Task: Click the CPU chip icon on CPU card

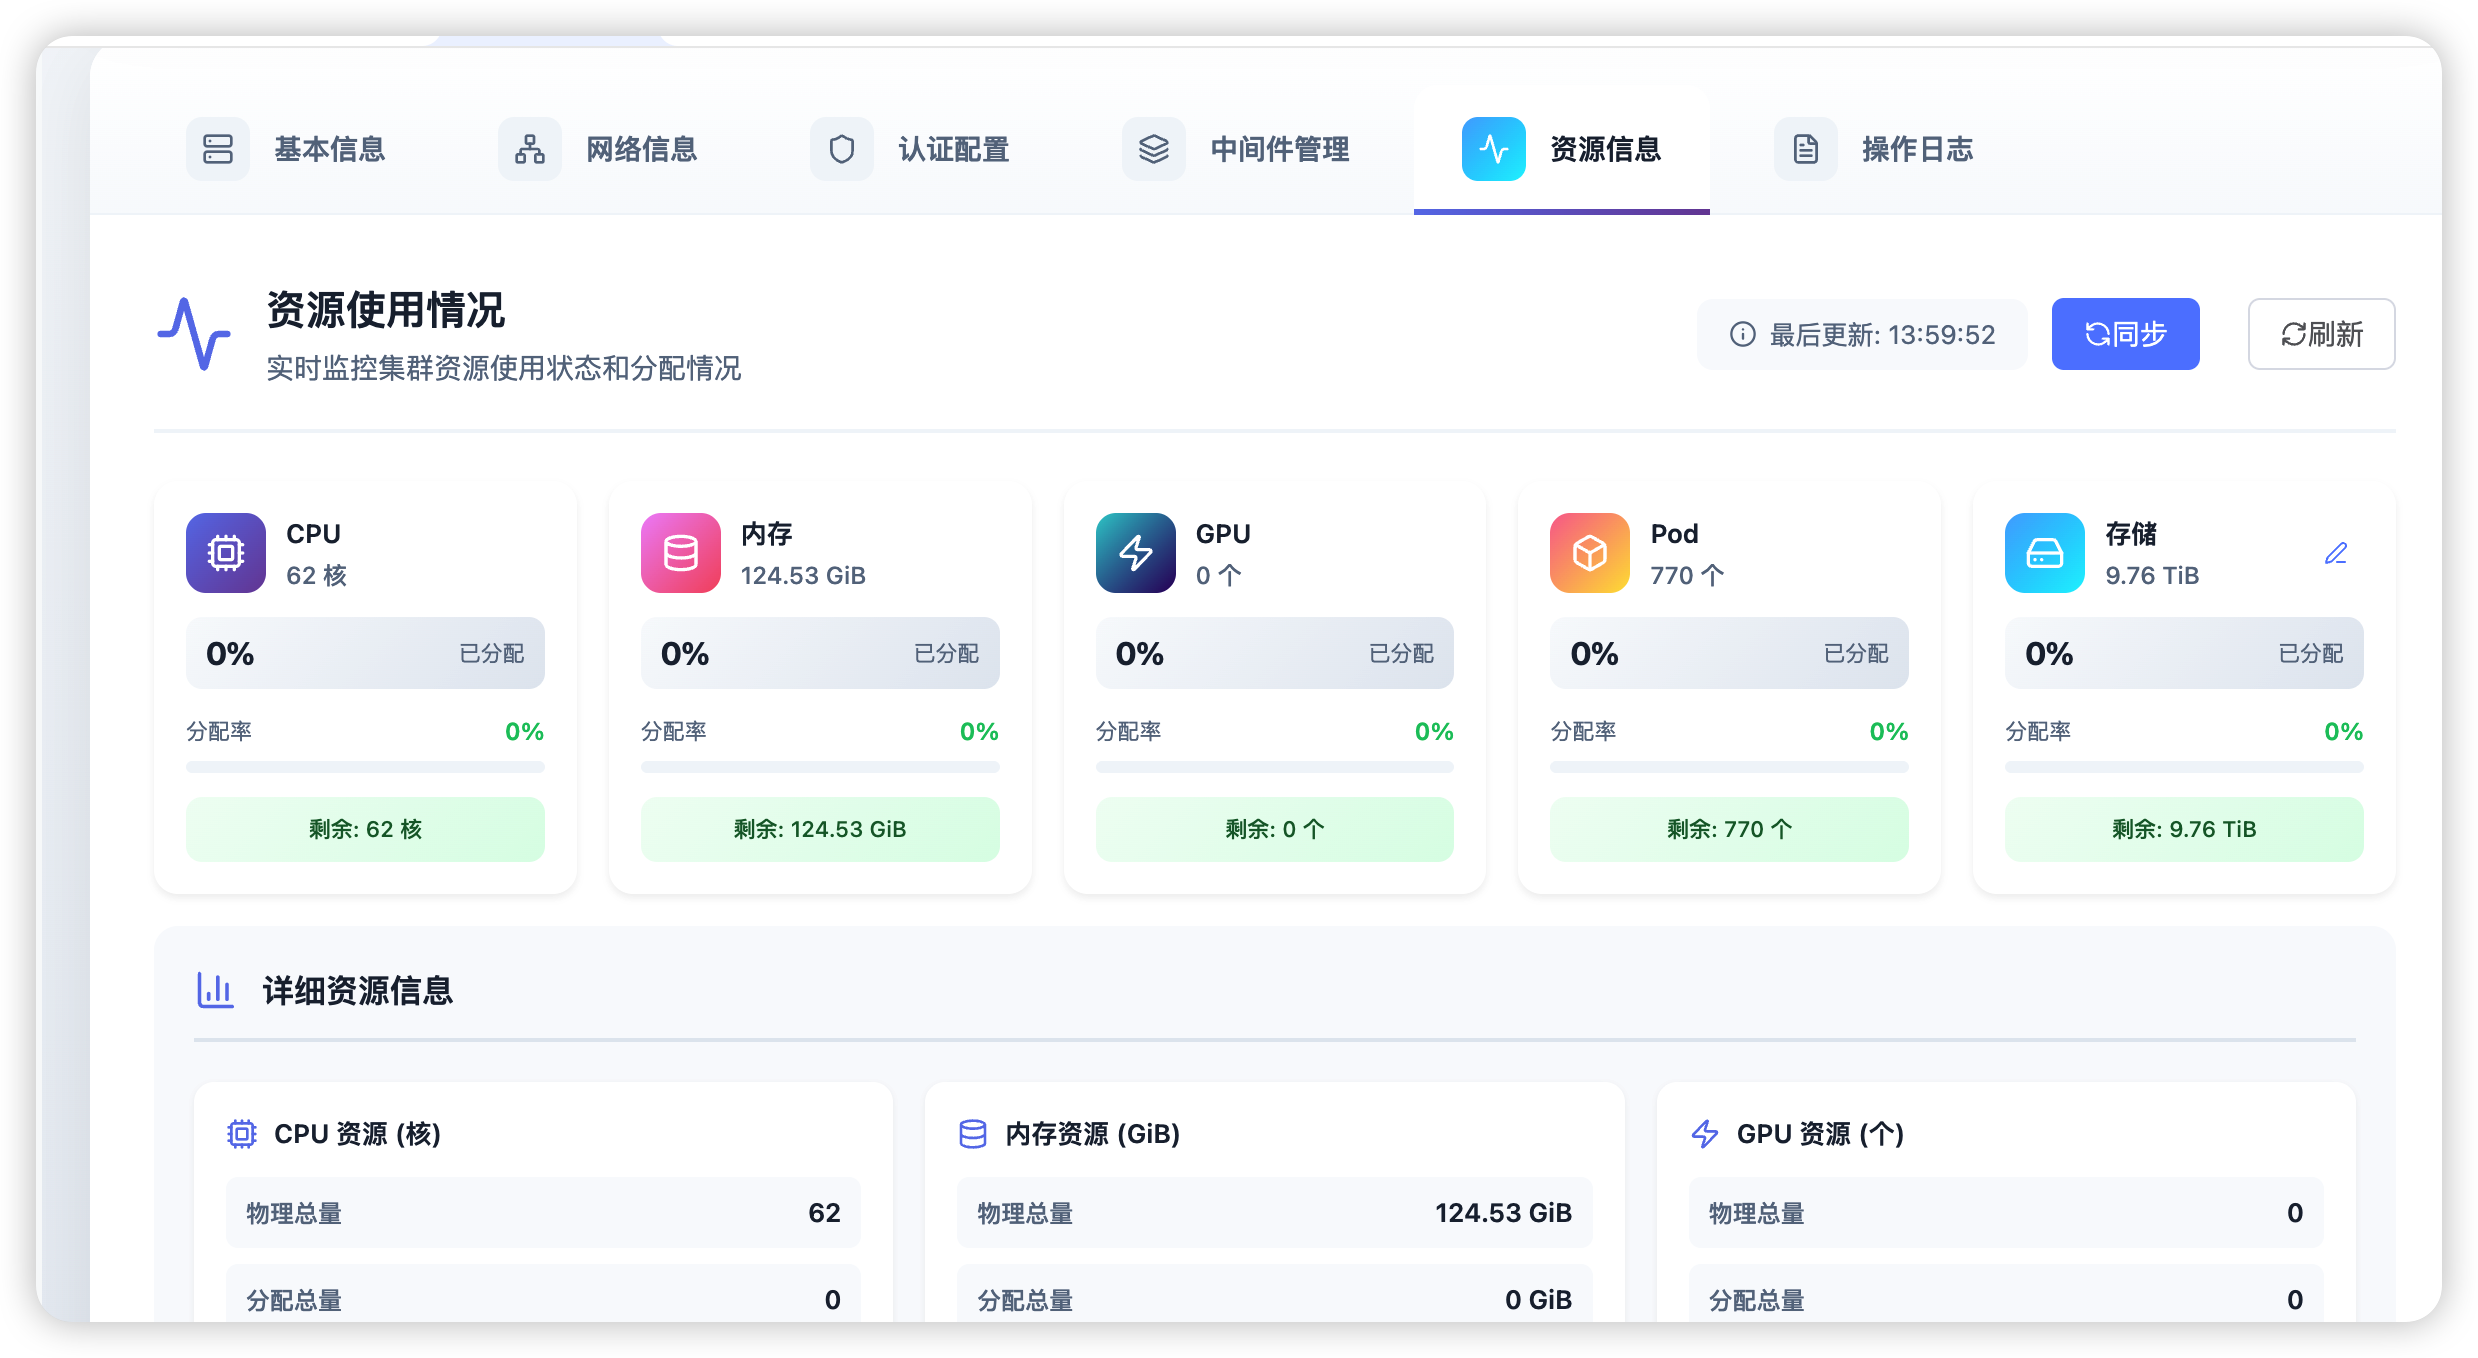Action: [x=226, y=553]
